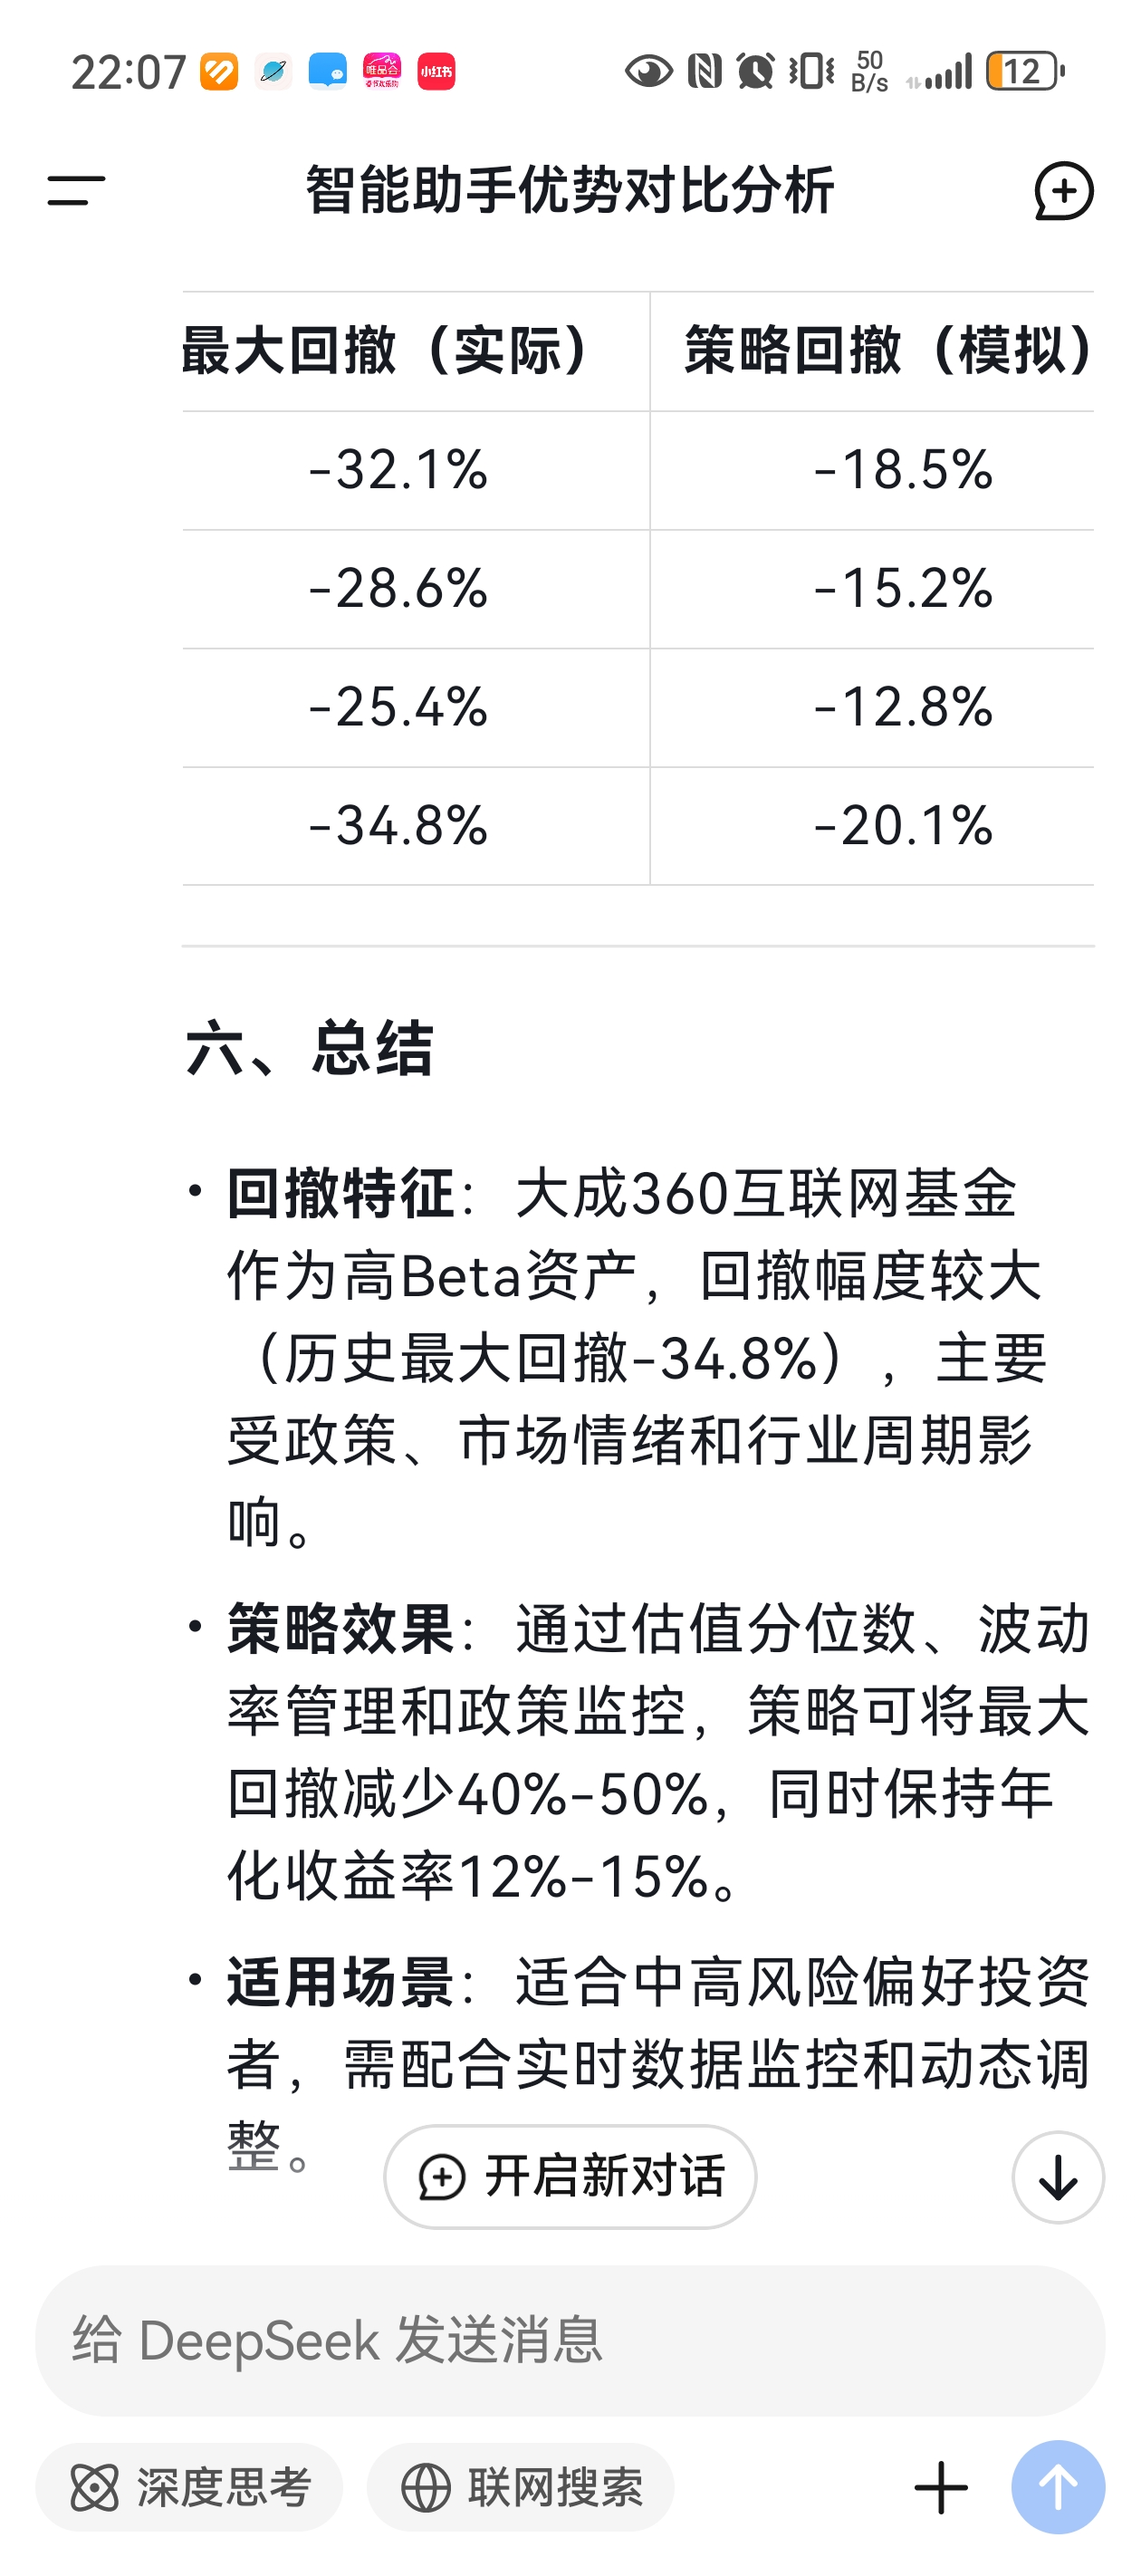Toggle 深度思考 deep thinking mode
This screenshot has width=1141, height=2576.
pyautogui.click(x=190, y=2486)
